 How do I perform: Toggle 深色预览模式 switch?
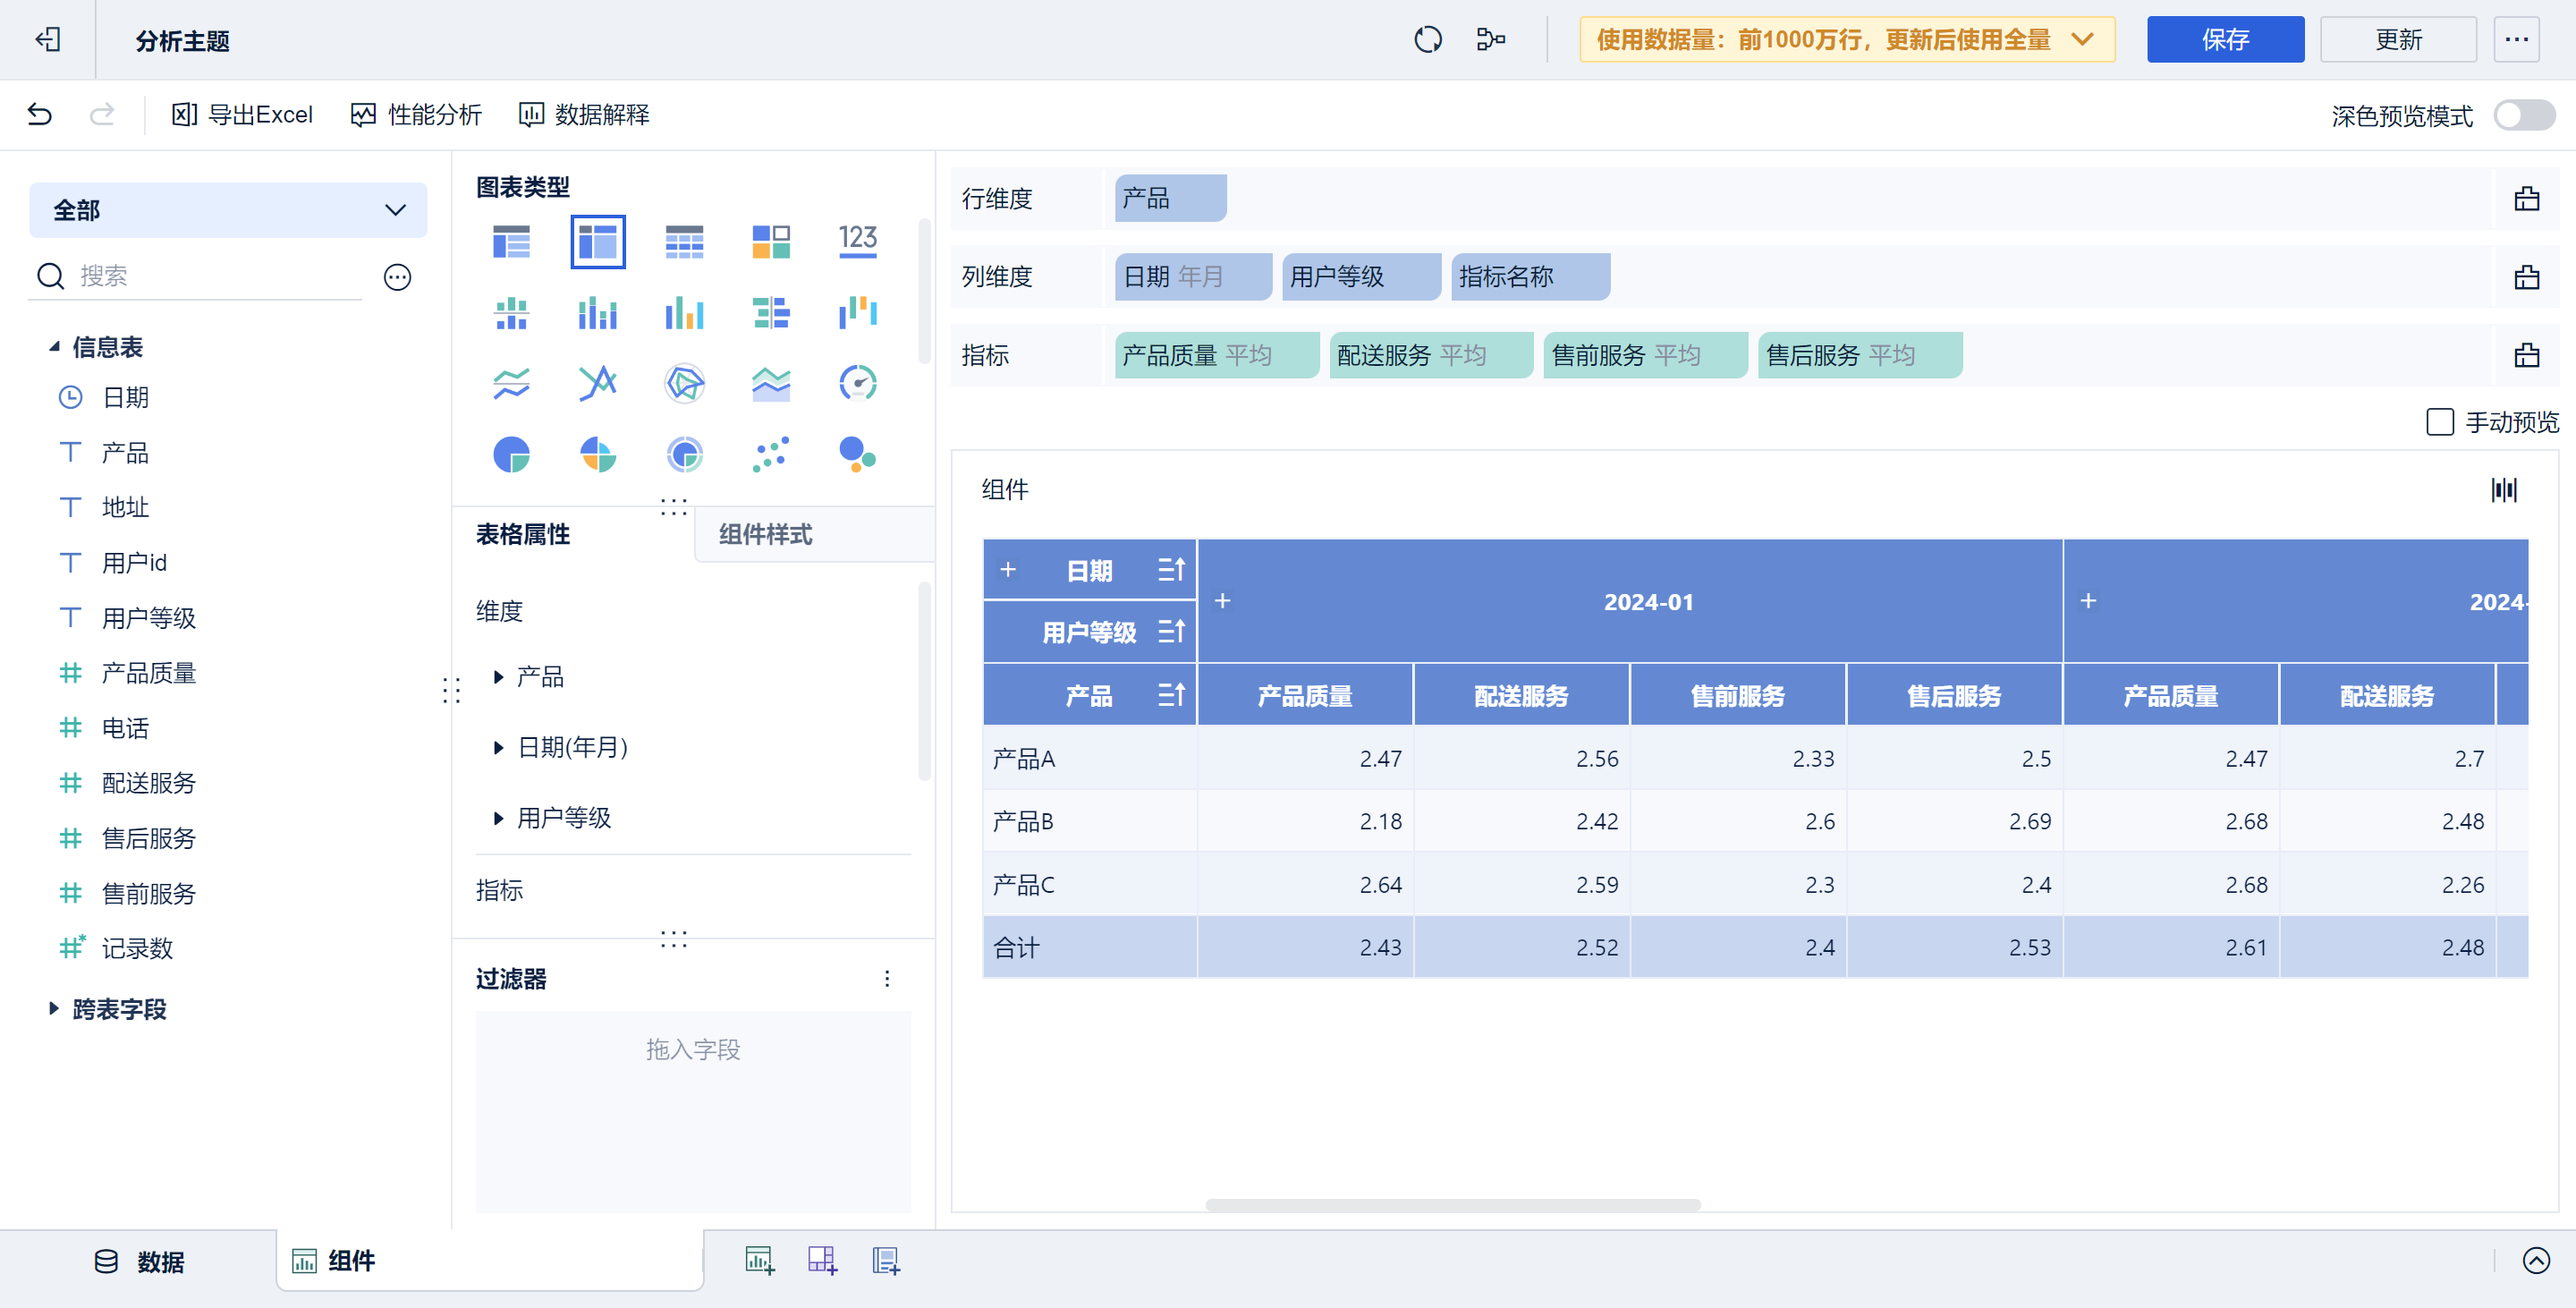coord(2524,116)
